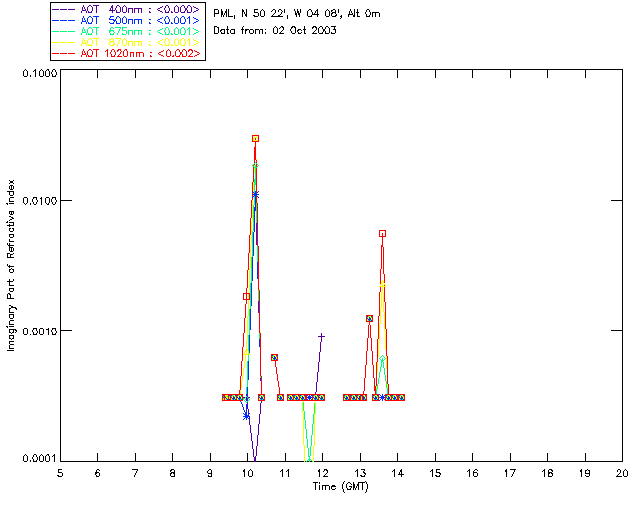Click the lone red square marker just before 10 GMT

[247, 296]
